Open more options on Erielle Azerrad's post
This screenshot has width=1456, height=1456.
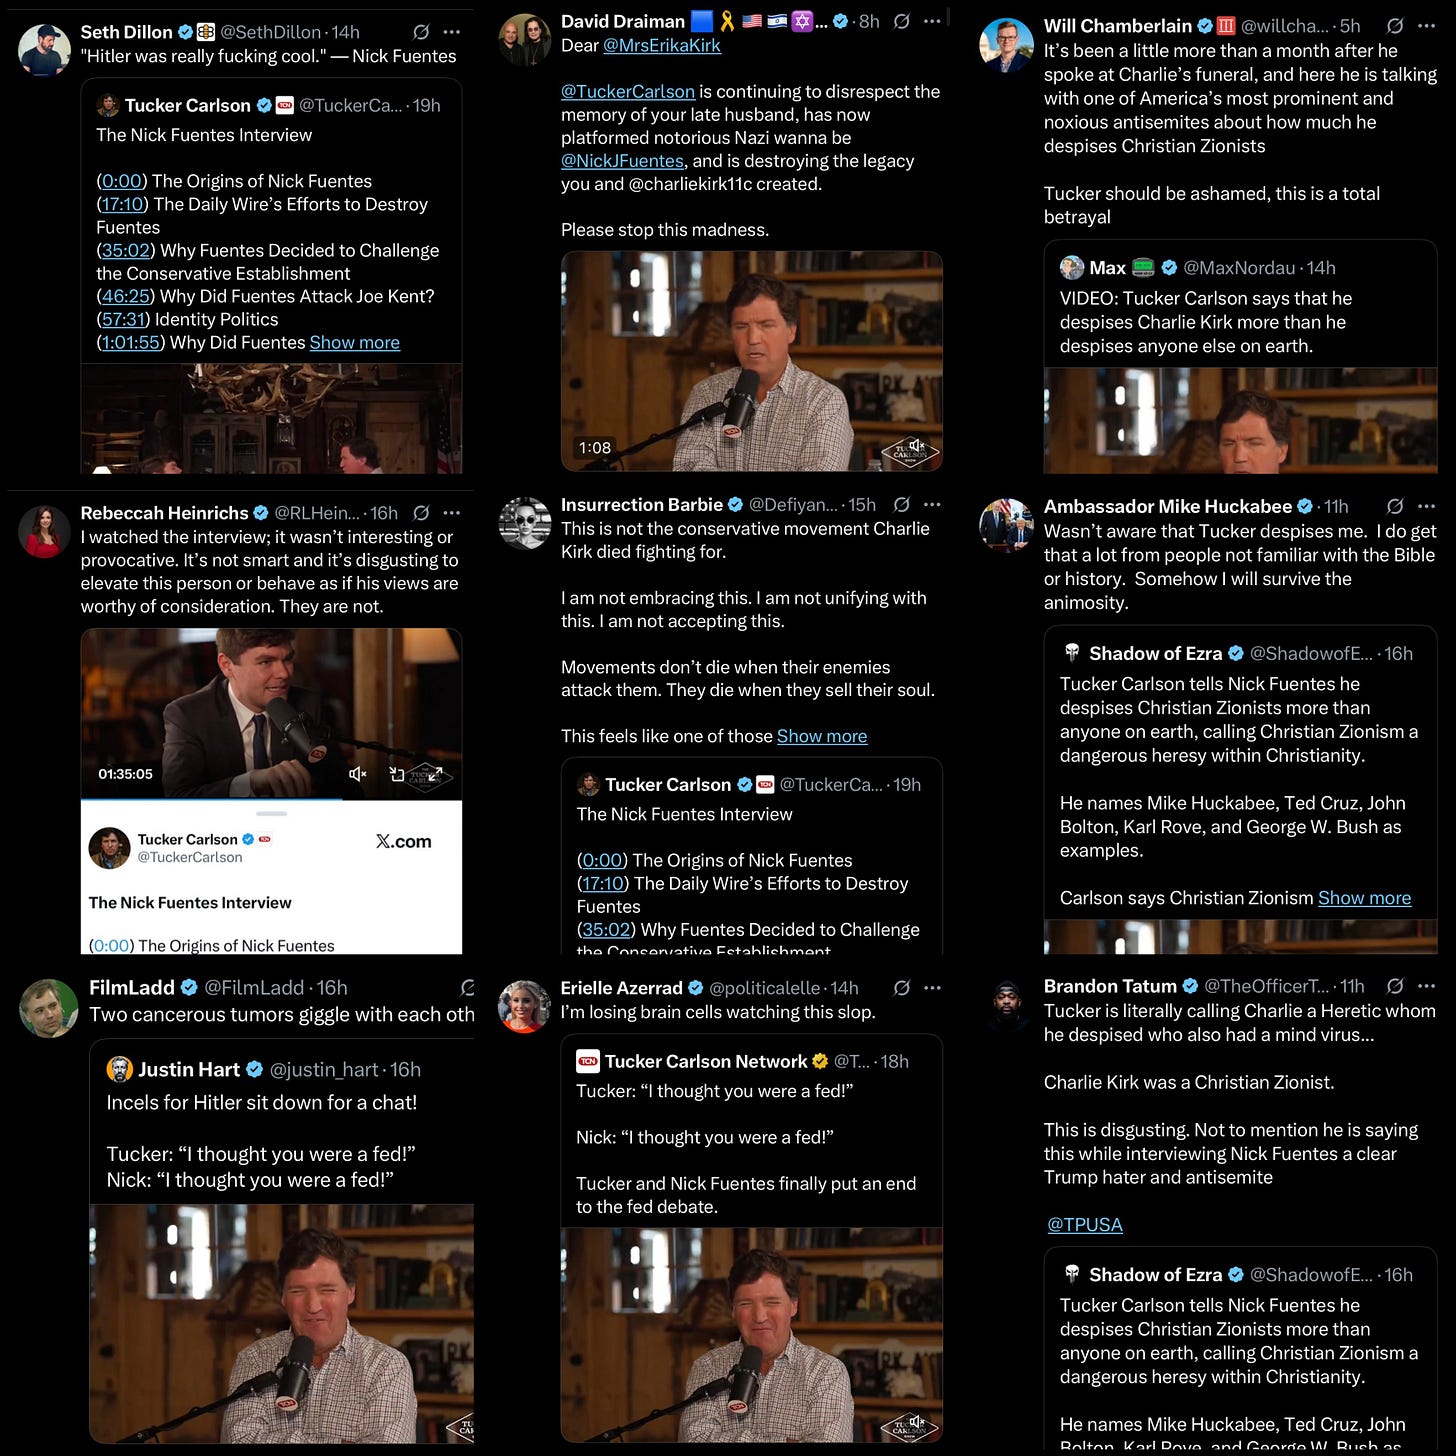pyautogui.click(x=932, y=988)
